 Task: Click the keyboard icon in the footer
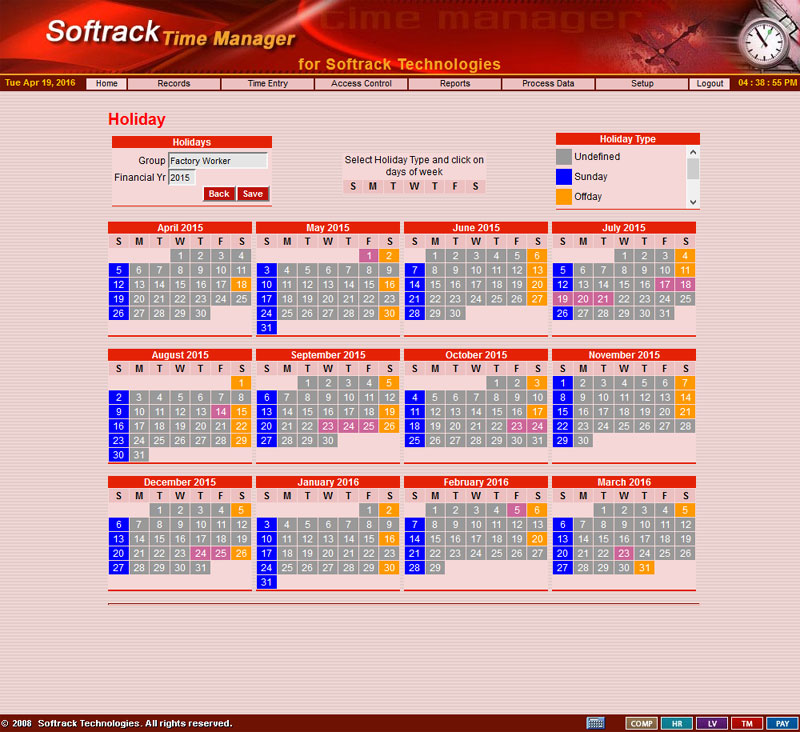click(x=595, y=723)
